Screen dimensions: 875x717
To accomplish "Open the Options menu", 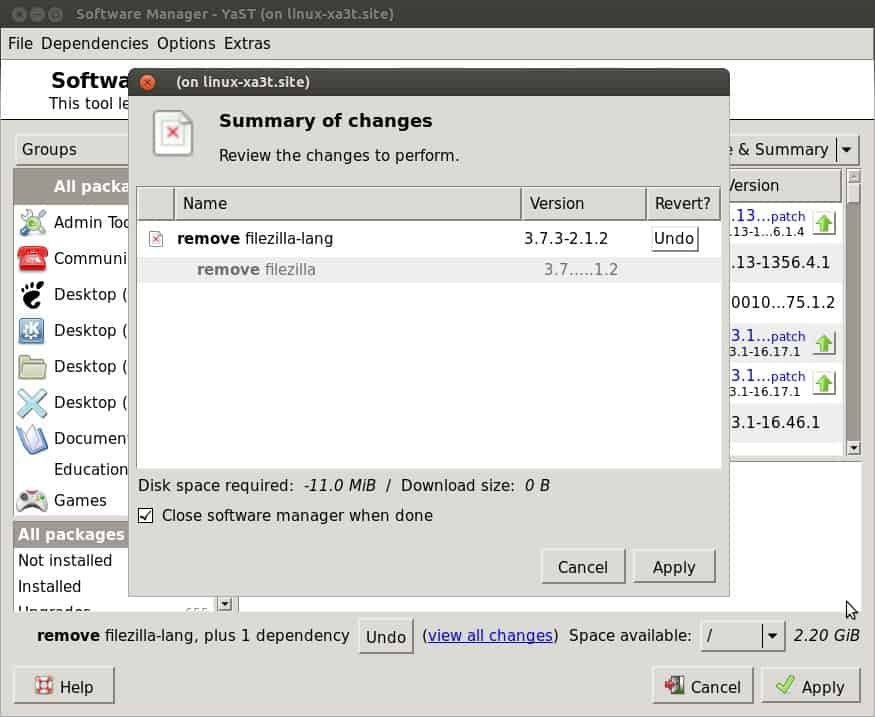I will (186, 44).
